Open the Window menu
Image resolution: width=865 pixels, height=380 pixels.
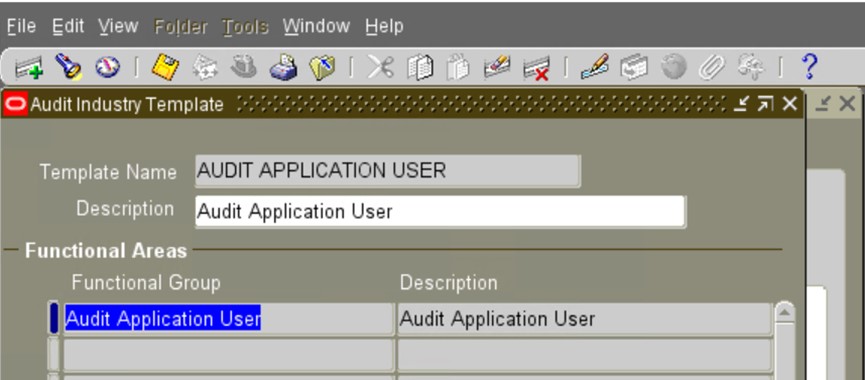pyautogui.click(x=316, y=26)
